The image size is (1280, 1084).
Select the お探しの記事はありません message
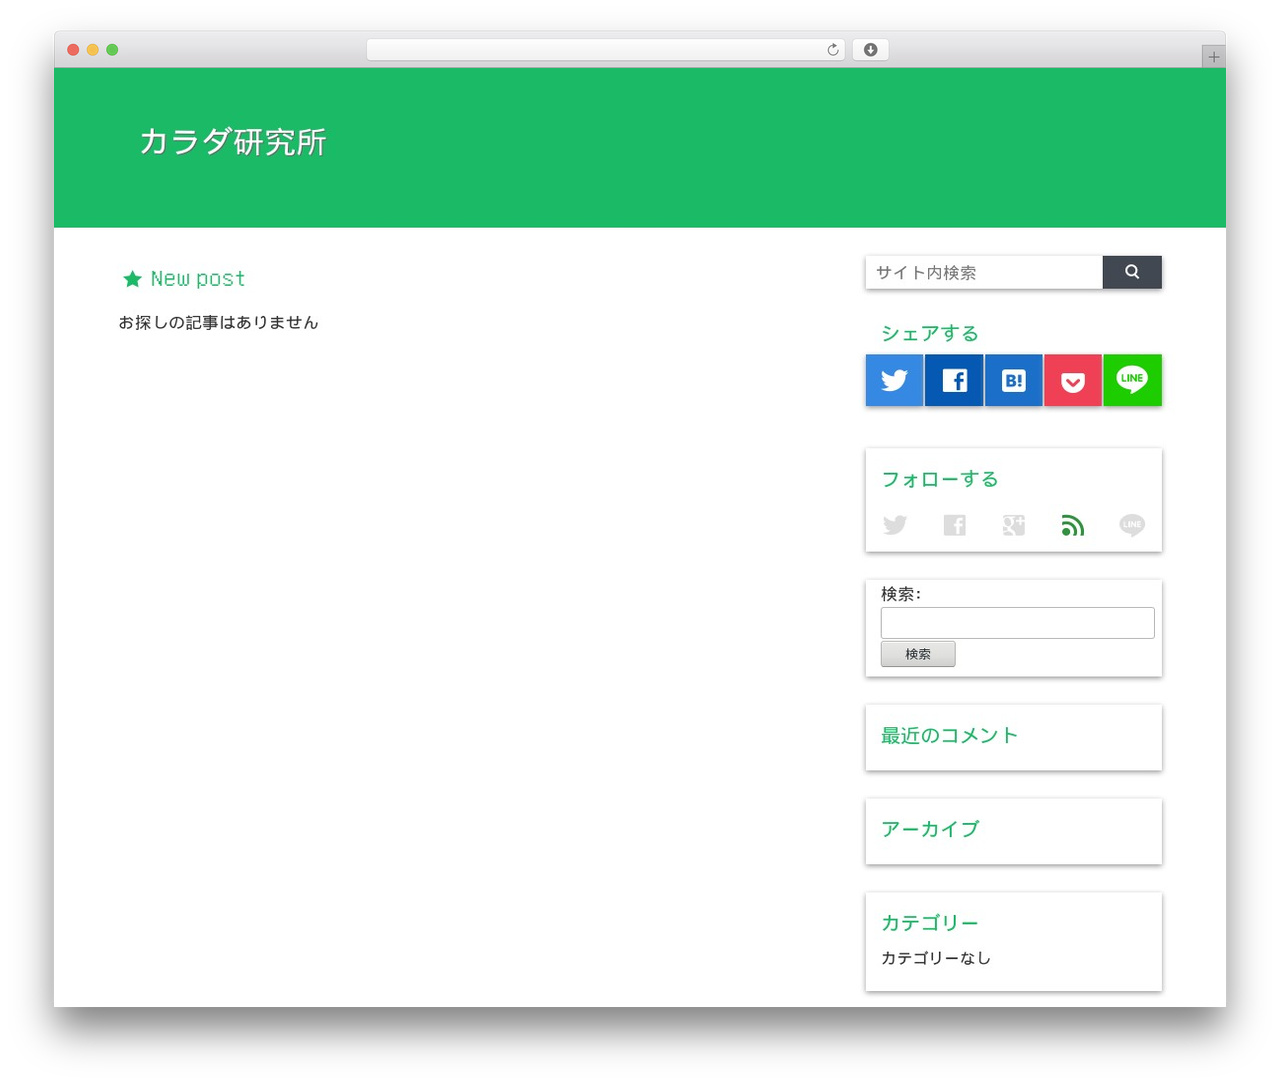pyautogui.click(x=218, y=322)
